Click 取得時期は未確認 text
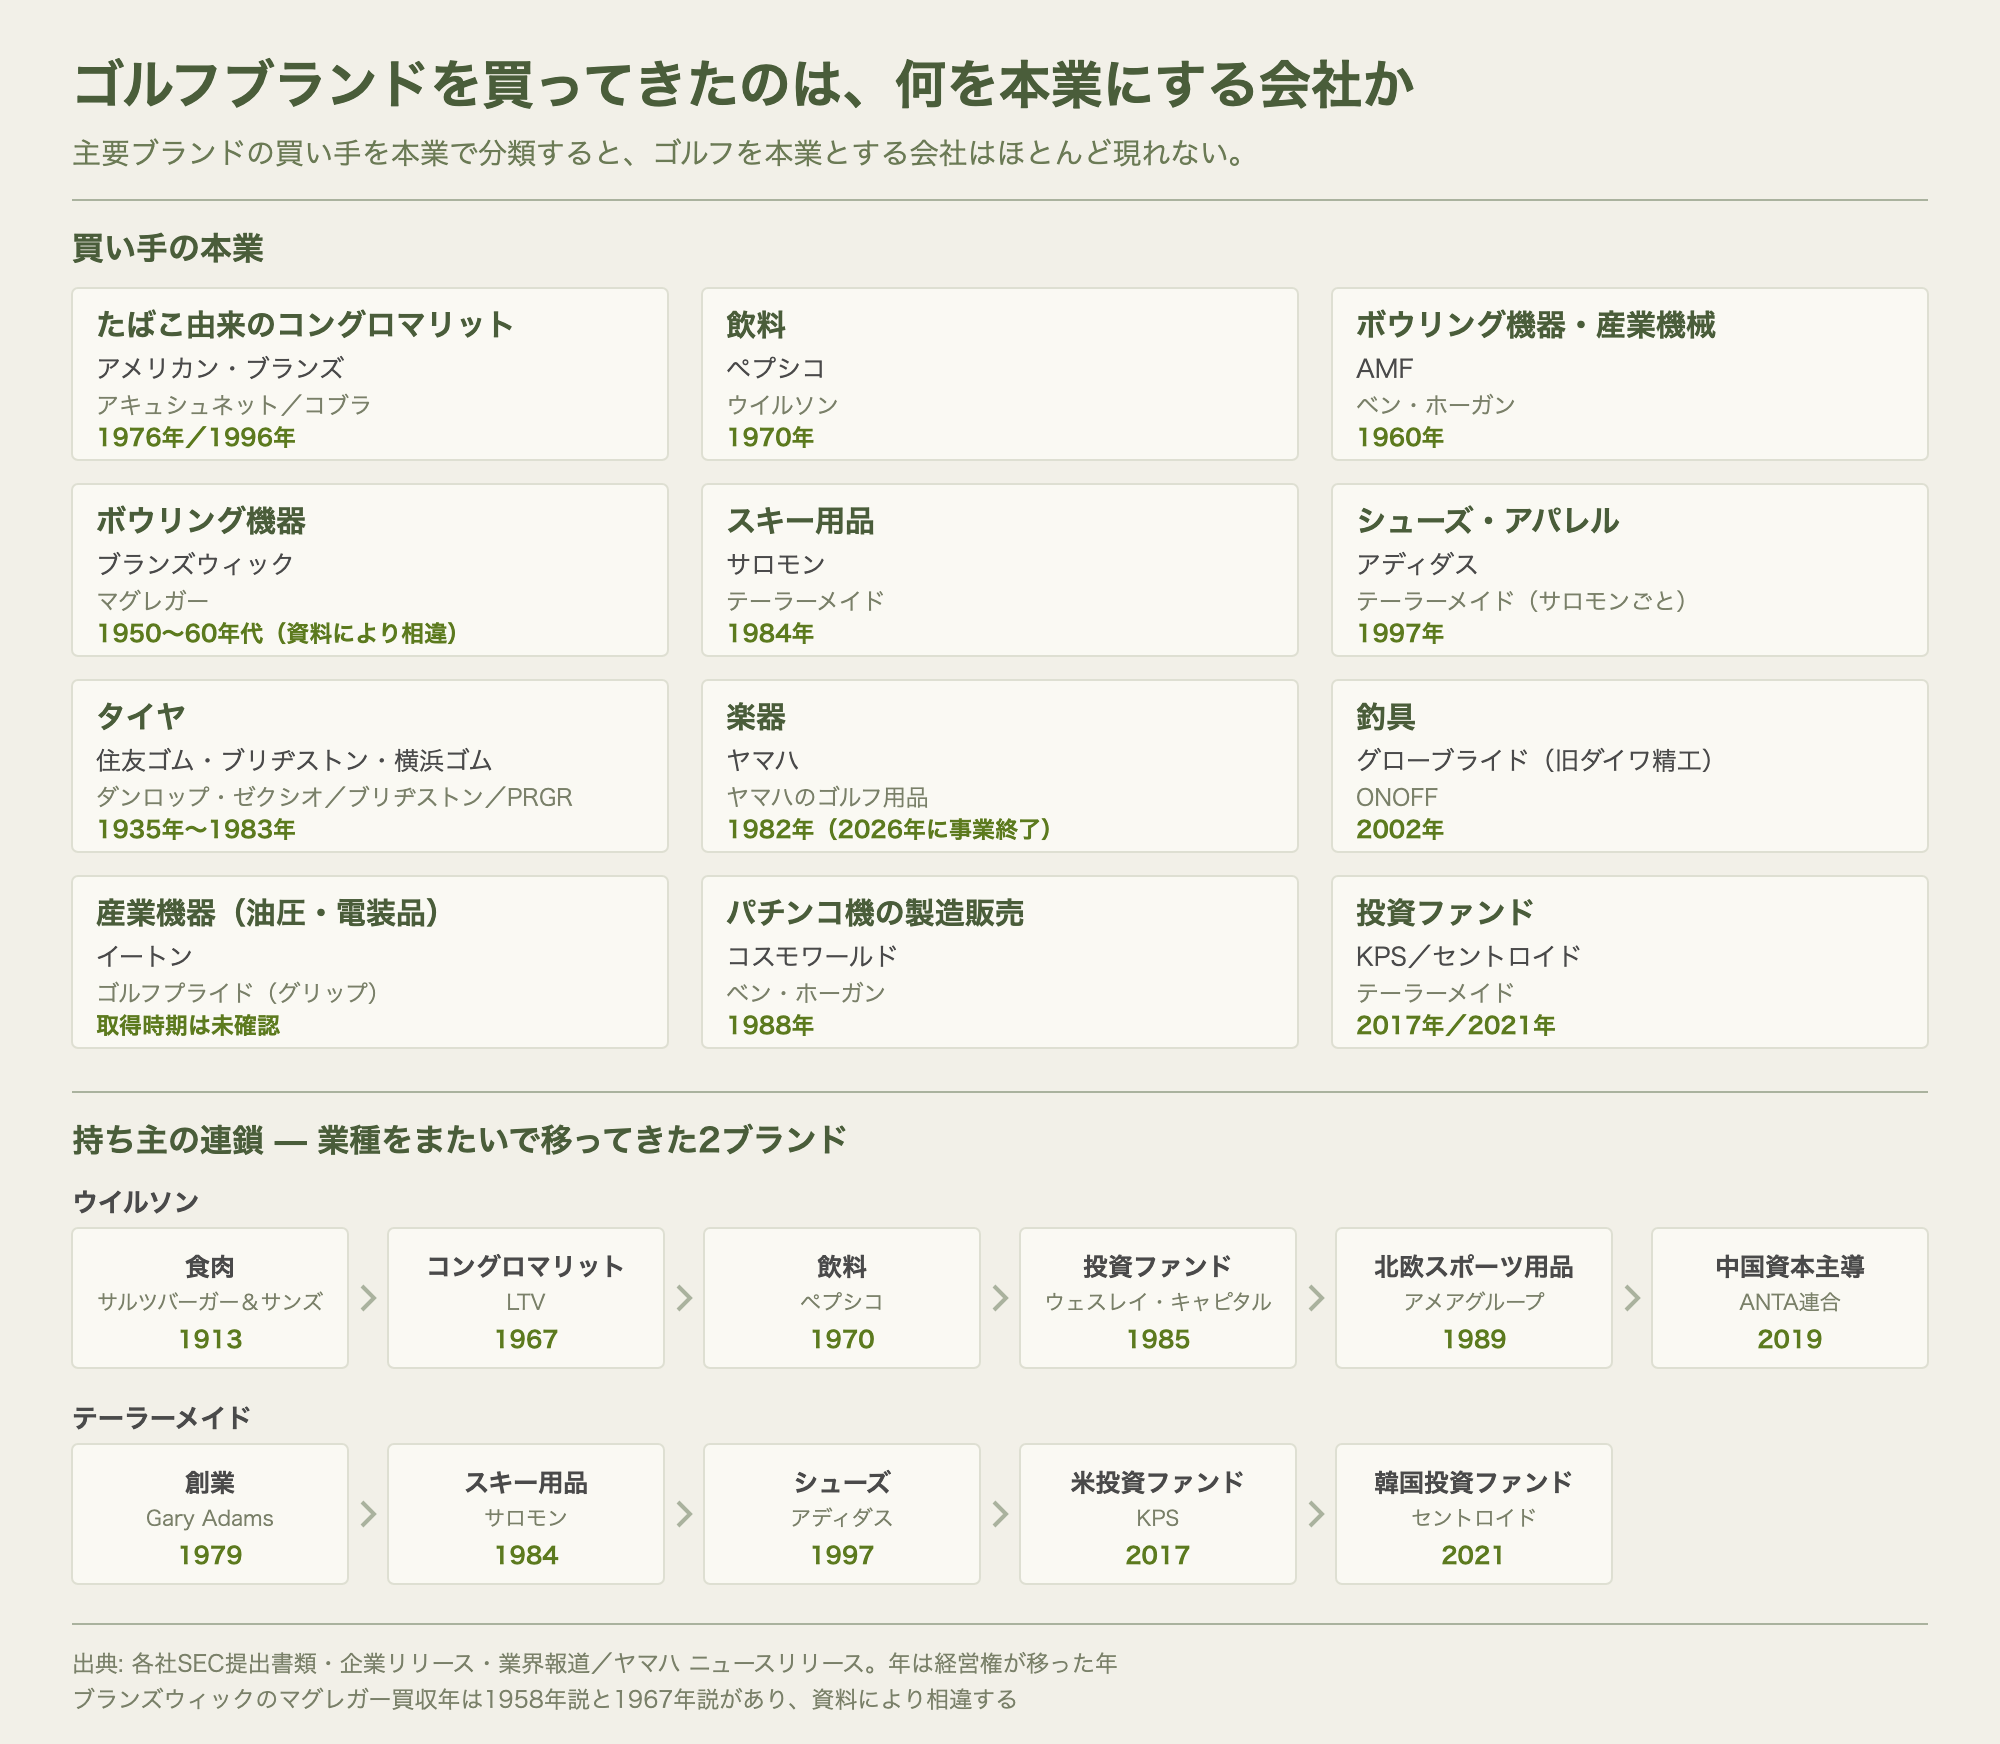Viewport: 2000px width, 1744px height. 188,1025
